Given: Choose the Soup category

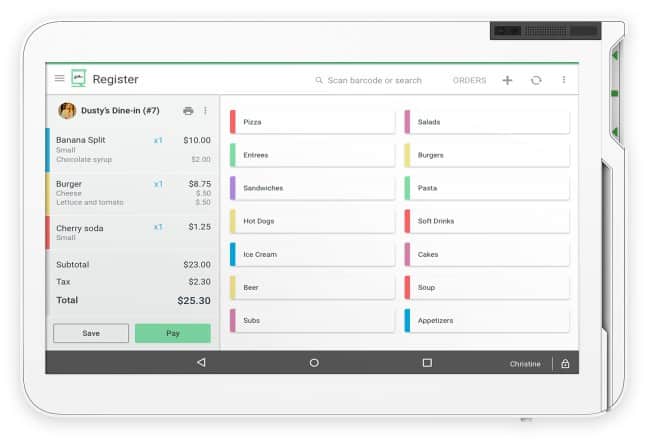Looking at the screenshot, I should (487, 287).
